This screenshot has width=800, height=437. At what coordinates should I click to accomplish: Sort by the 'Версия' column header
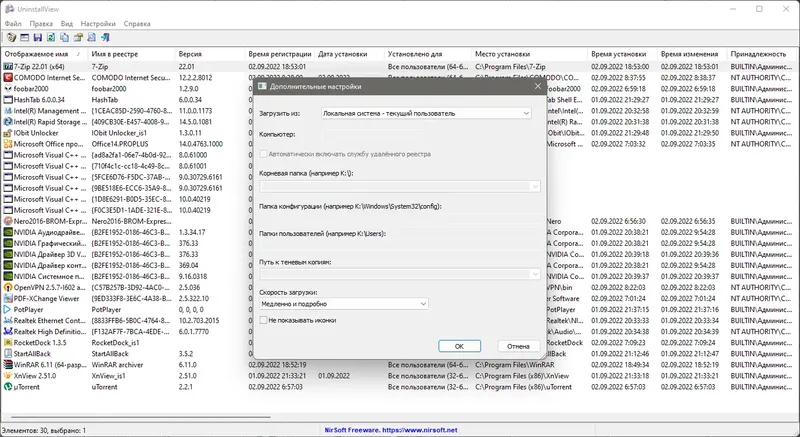(x=210, y=54)
